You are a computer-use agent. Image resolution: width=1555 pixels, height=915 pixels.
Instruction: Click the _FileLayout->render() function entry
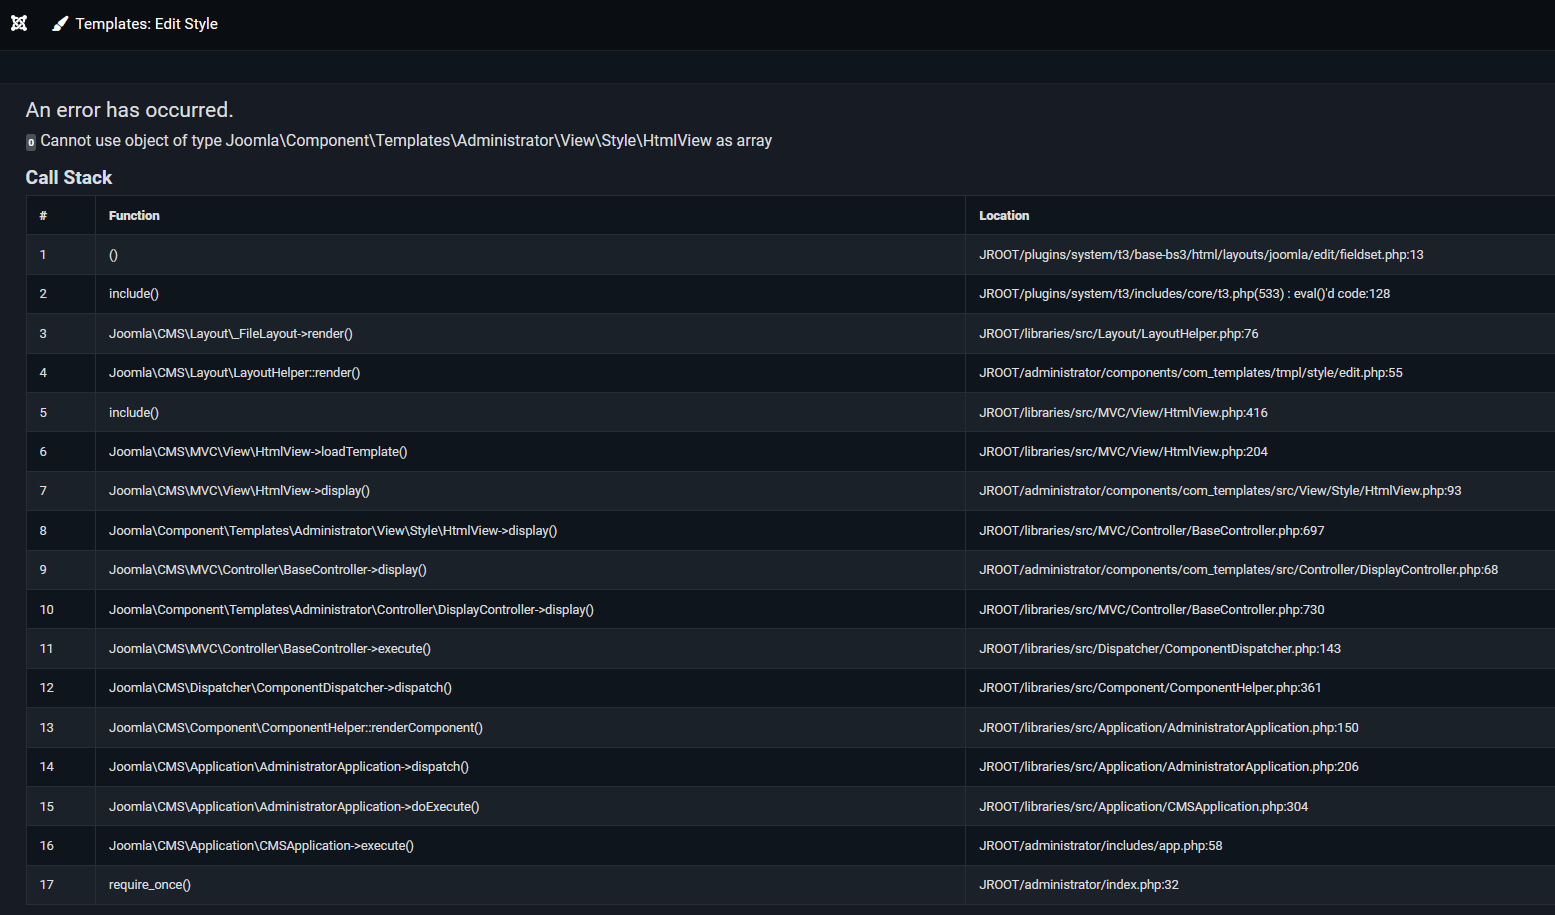[x=230, y=334]
